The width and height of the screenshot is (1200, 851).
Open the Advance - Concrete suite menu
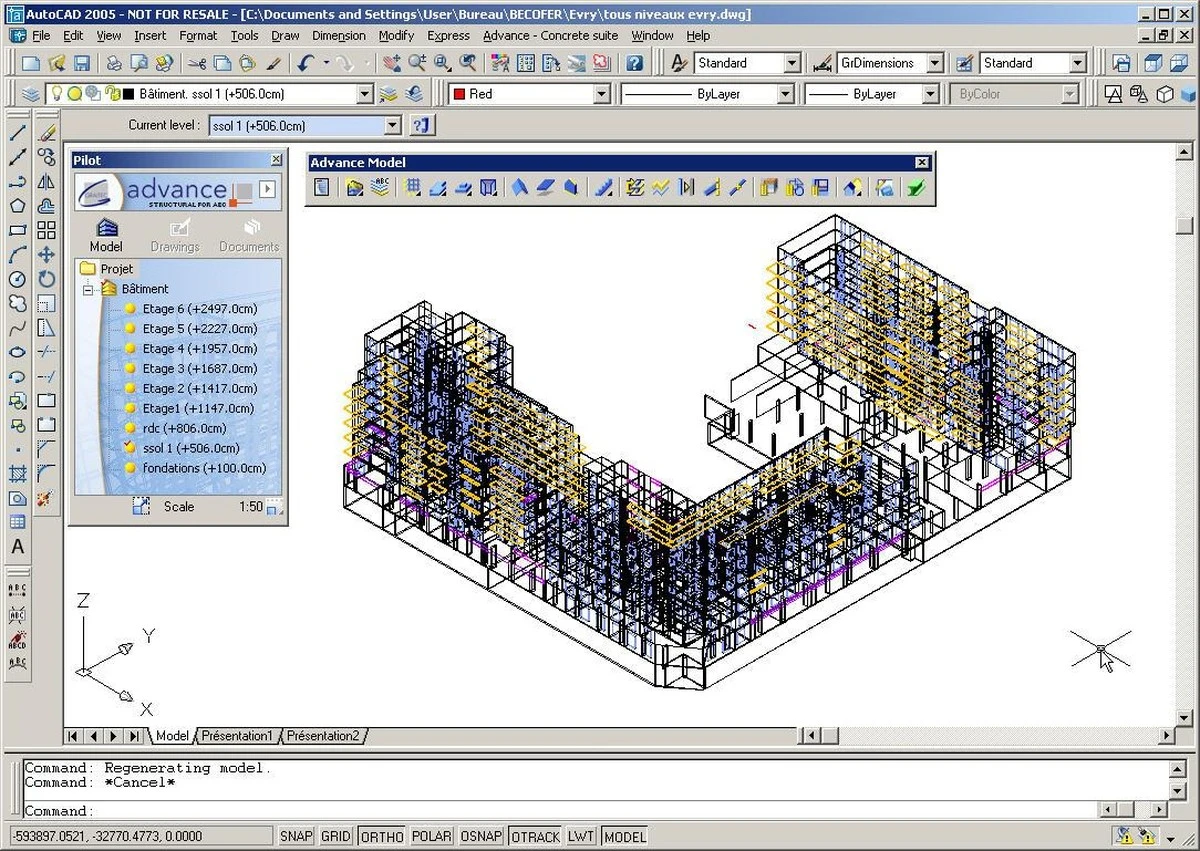click(x=551, y=35)
